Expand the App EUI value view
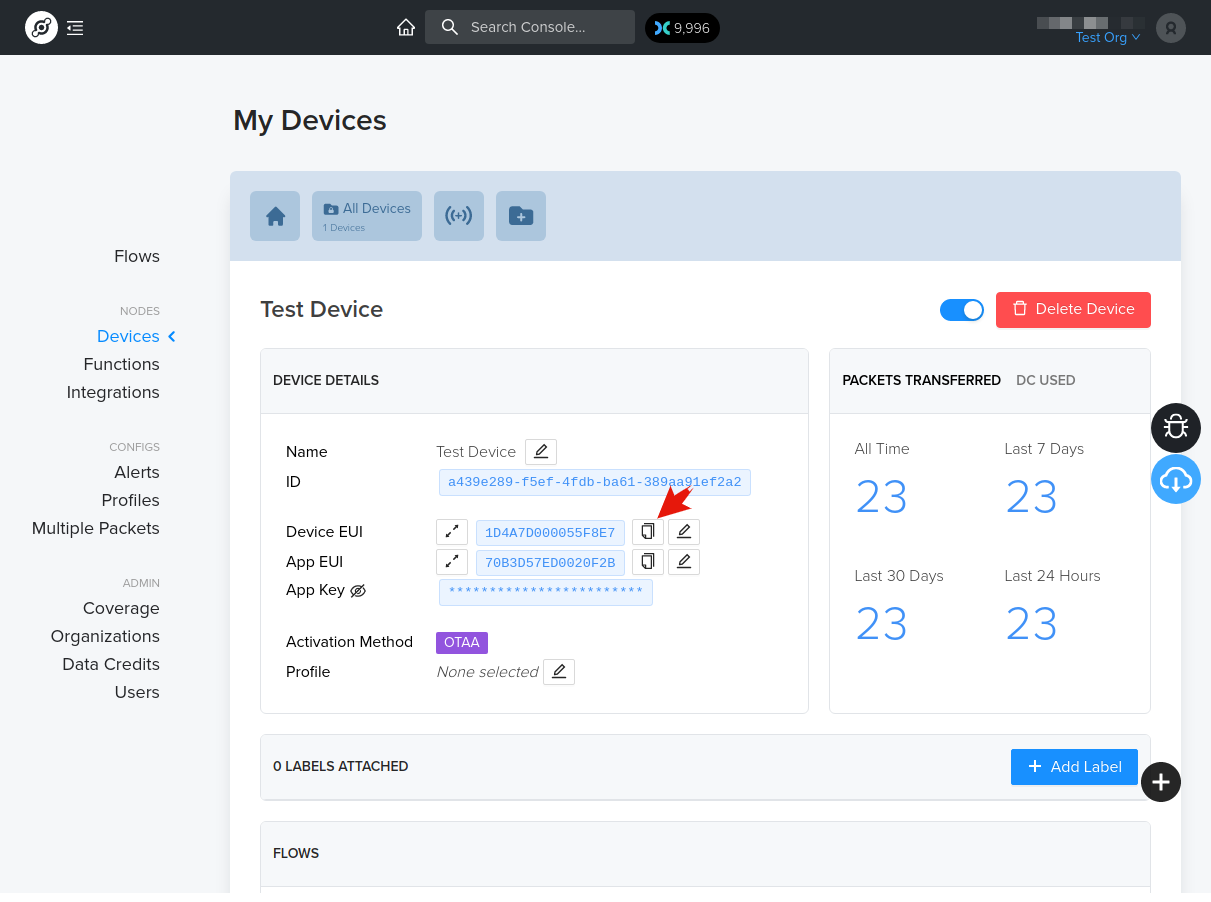The width and height of the screenshot is (1211, 902). click(452, 562)
